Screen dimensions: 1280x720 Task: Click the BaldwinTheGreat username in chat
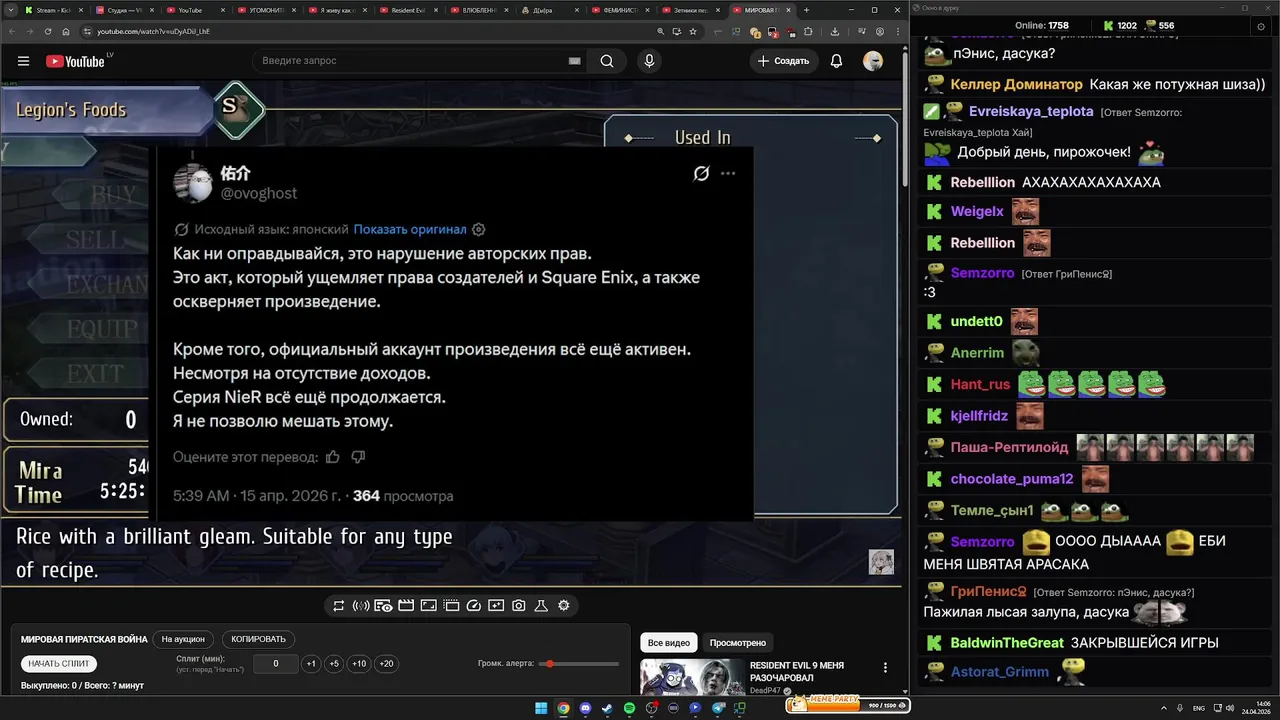click(1007, 643)
